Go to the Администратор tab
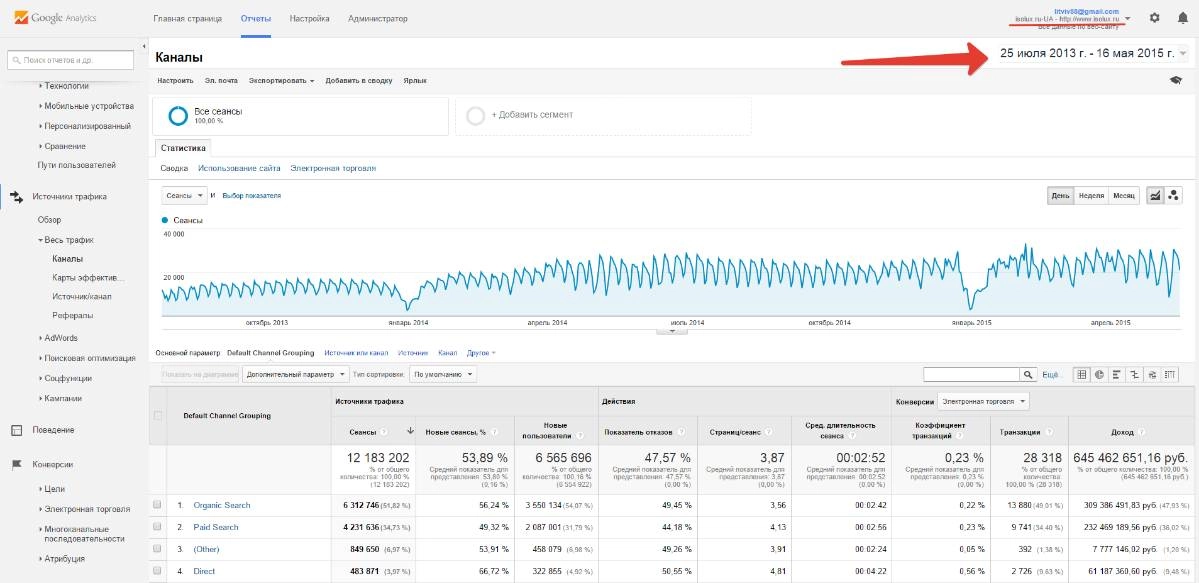This screenshot has width=1199, height=583. tap(377, 19)
